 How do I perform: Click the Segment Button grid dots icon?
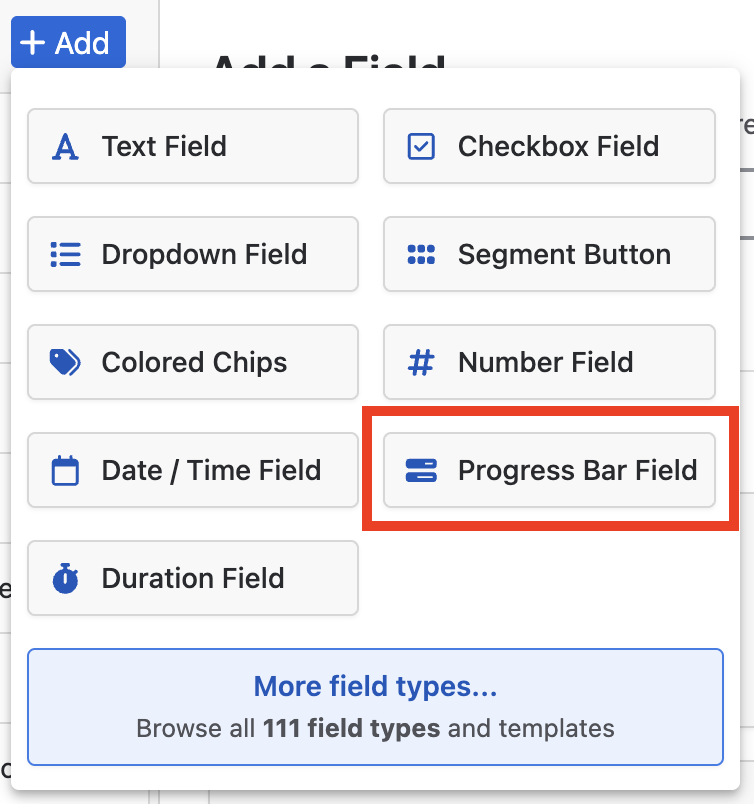(421, 254)
